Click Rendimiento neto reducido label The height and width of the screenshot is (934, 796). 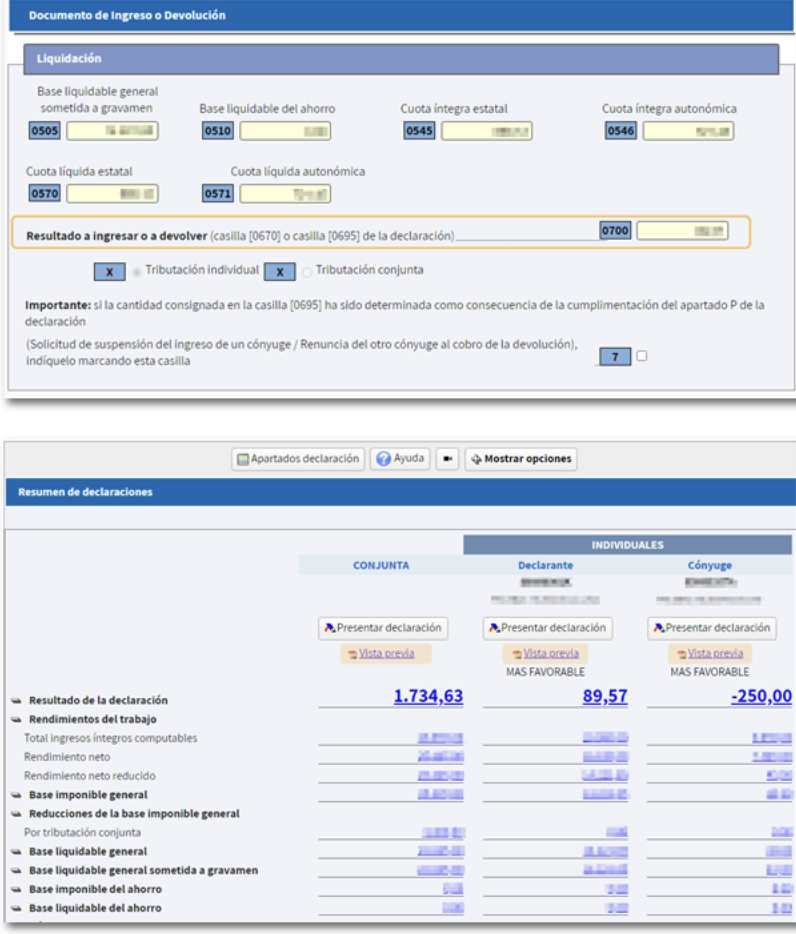tap(89, 776)
